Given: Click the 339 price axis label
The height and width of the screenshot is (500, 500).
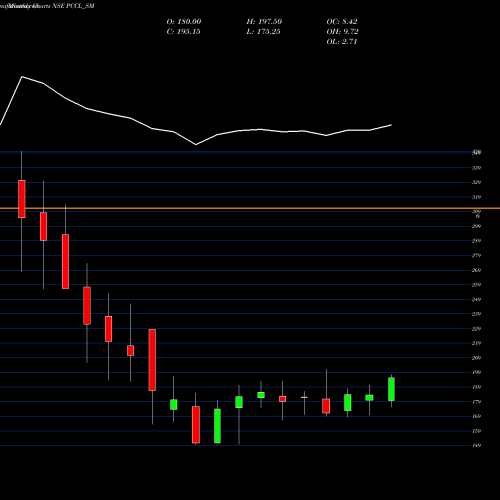Looking at the screenshot, I should pyautogui.click(x=476, y=168).
